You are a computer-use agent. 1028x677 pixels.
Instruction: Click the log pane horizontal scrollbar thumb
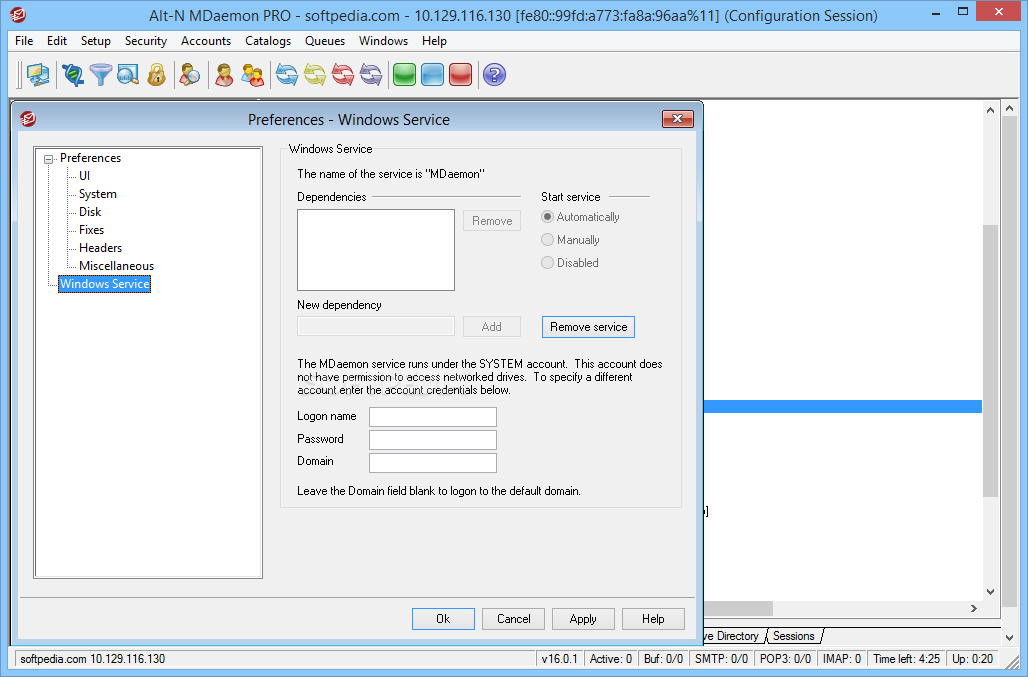738,608
